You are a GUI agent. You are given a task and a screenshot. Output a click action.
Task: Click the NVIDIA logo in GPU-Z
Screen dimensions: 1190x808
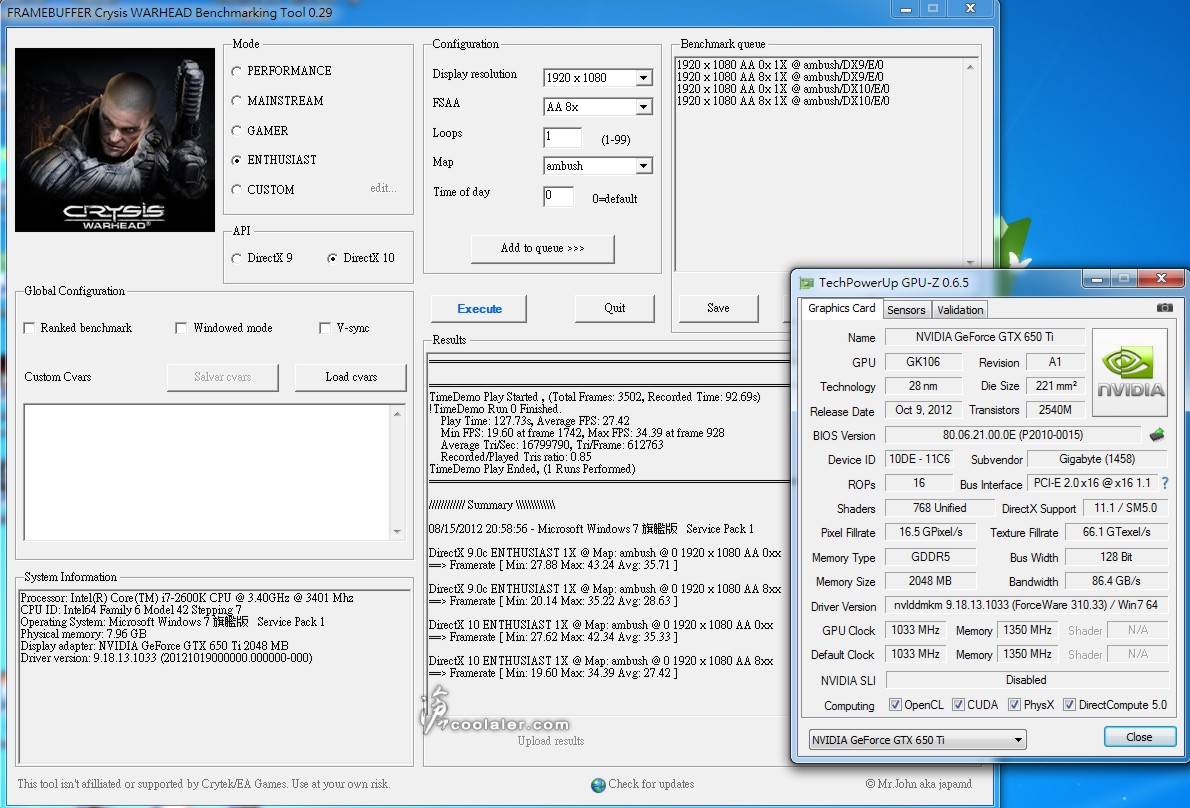click(1130, 372)
